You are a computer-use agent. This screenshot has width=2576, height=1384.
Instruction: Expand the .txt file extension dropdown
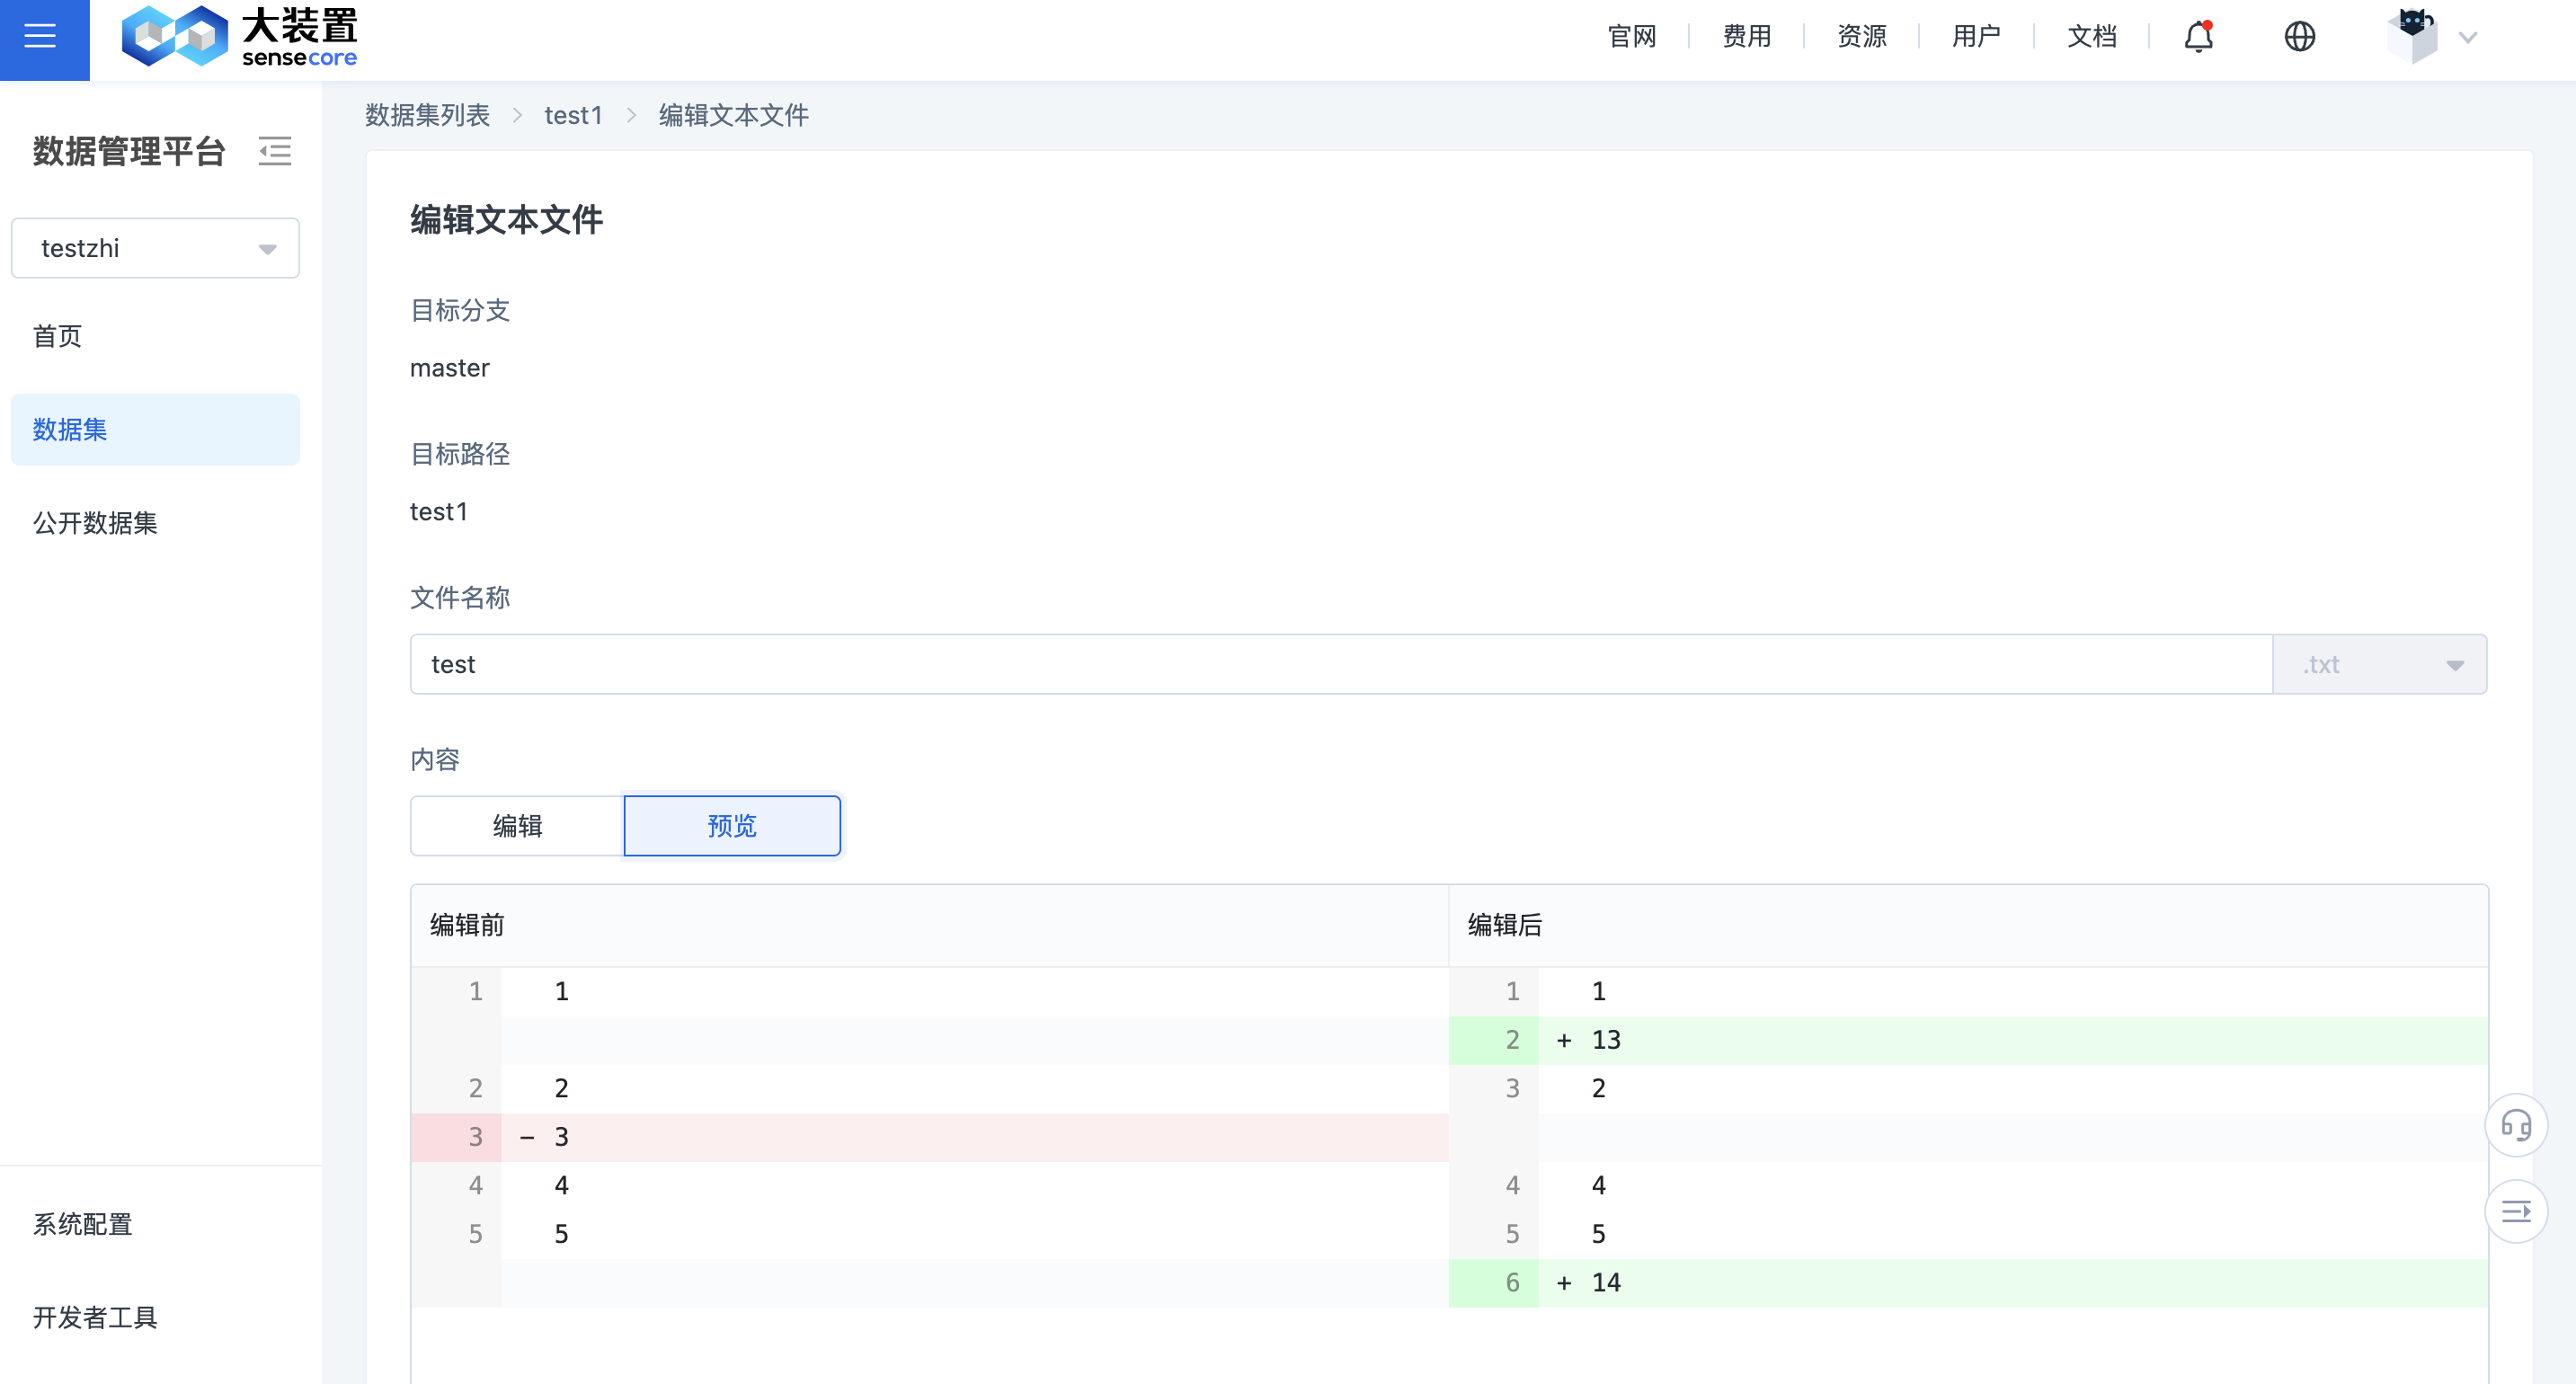[x=2378, y=664]
